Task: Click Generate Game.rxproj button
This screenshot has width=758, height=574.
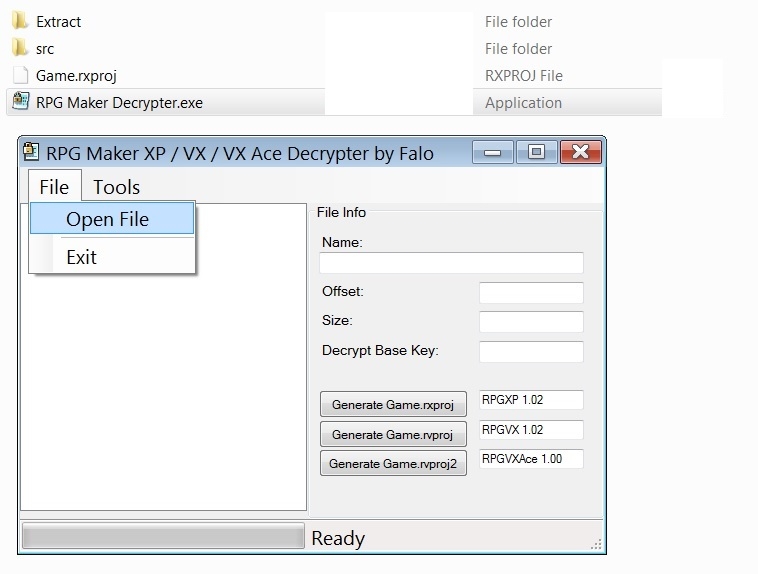Action: (x=393, y=404)
